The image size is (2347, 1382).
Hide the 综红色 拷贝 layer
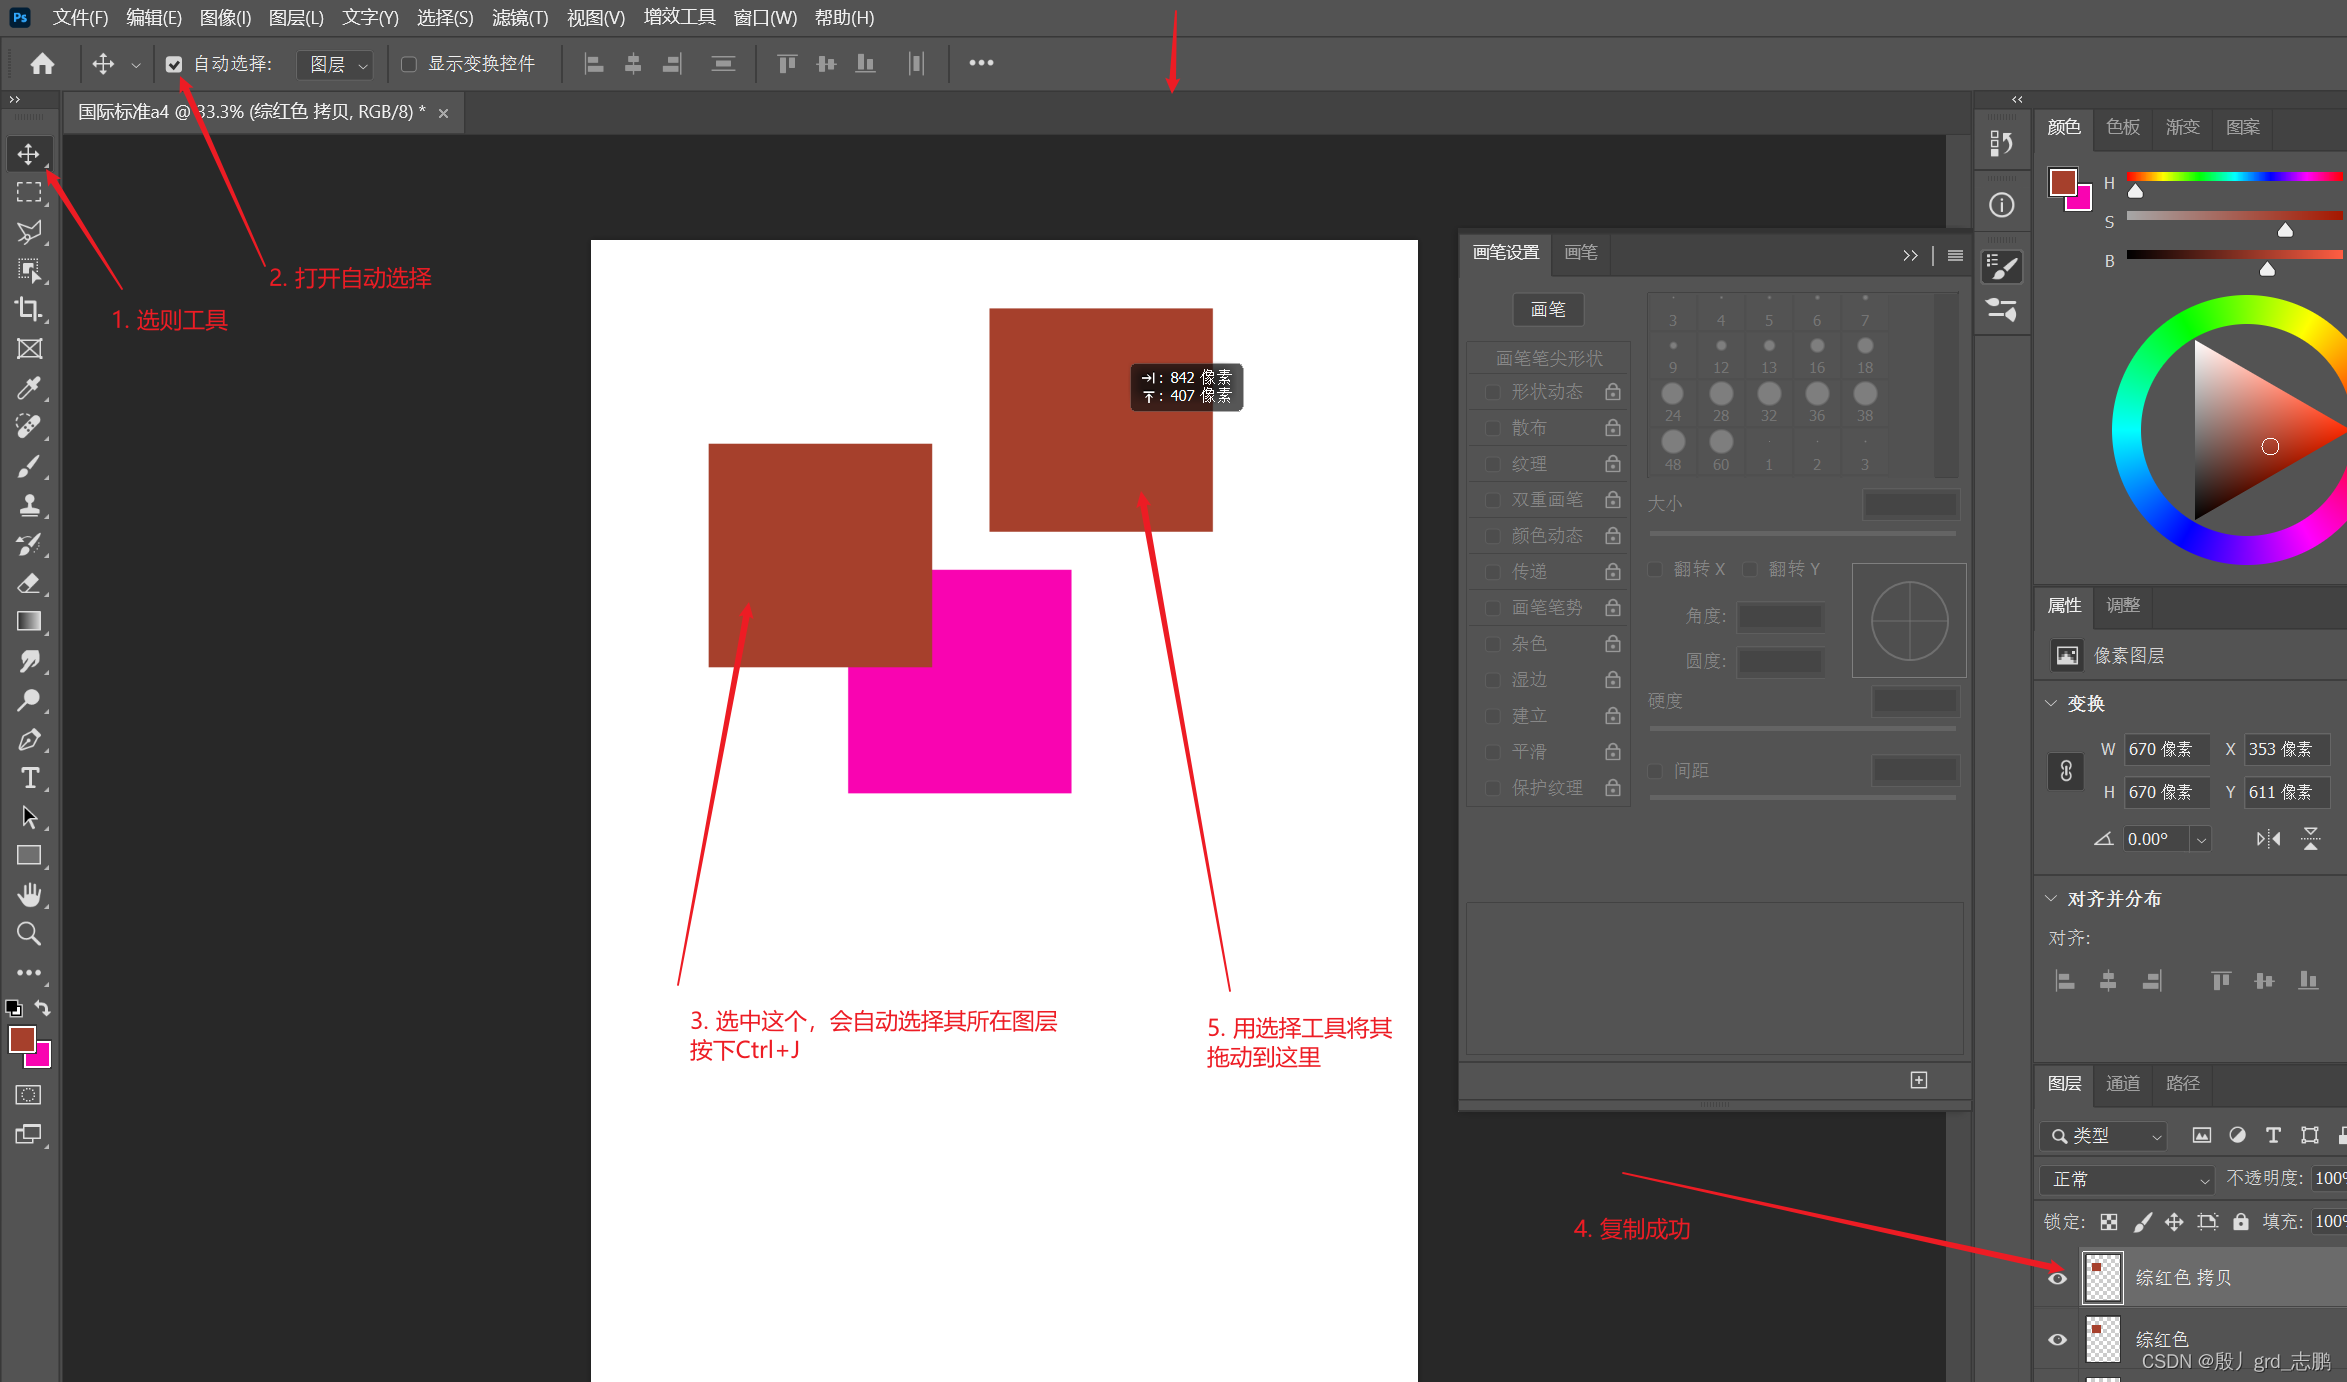[2057, 1278]
